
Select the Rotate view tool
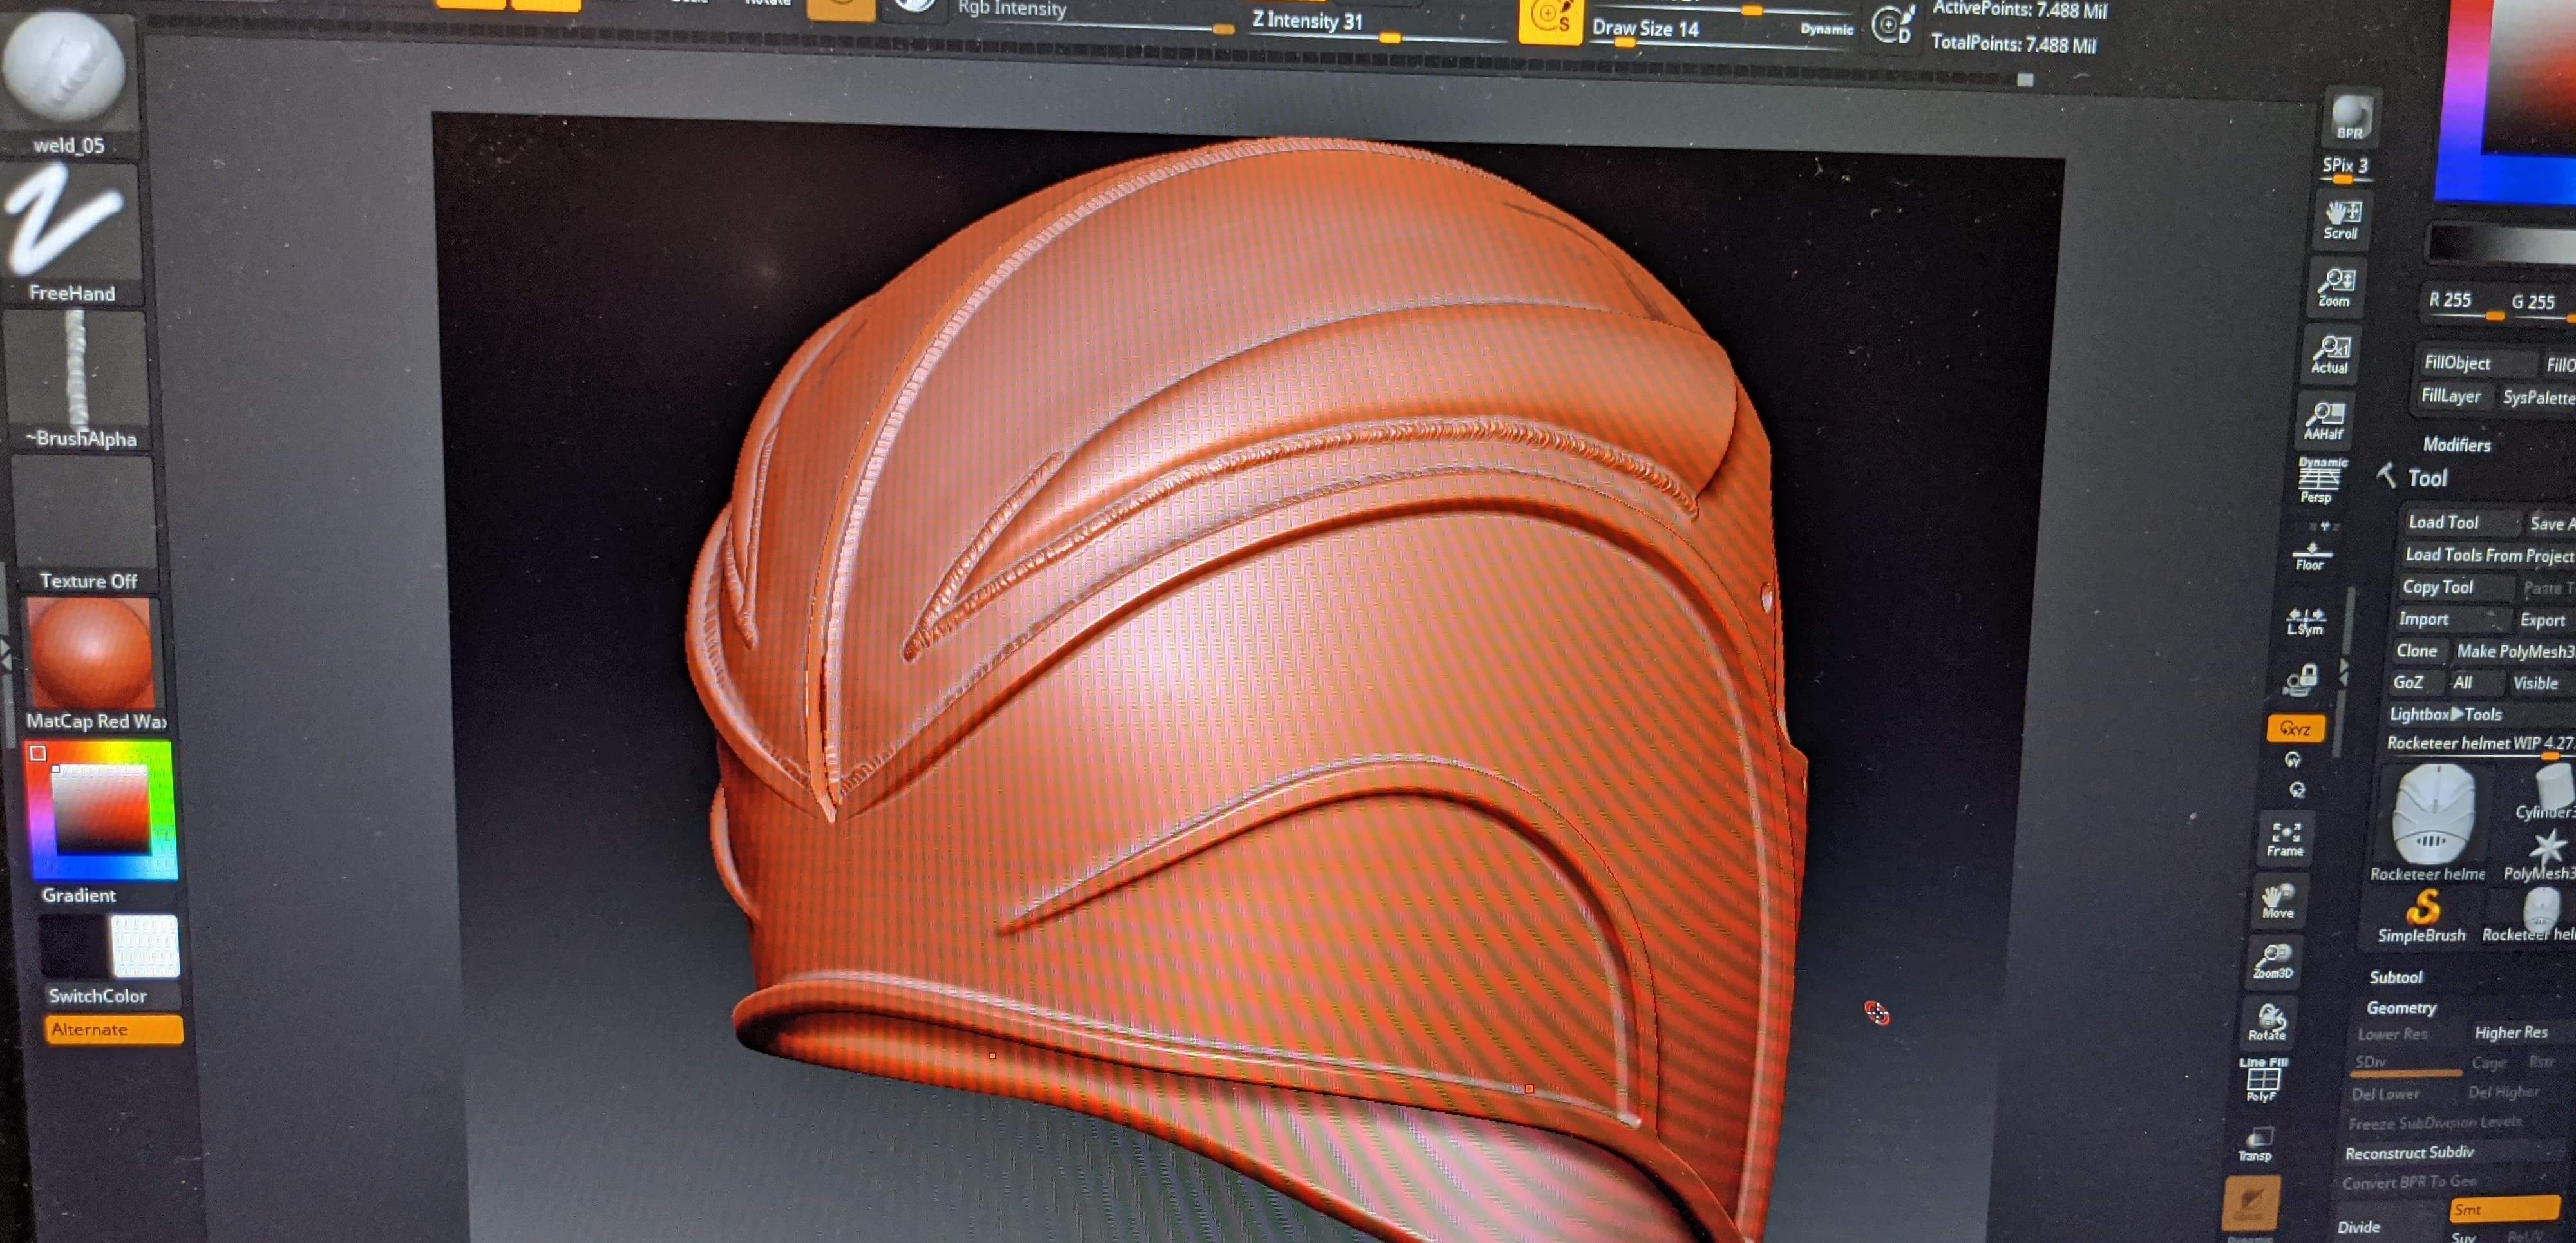point(2268,1022)
